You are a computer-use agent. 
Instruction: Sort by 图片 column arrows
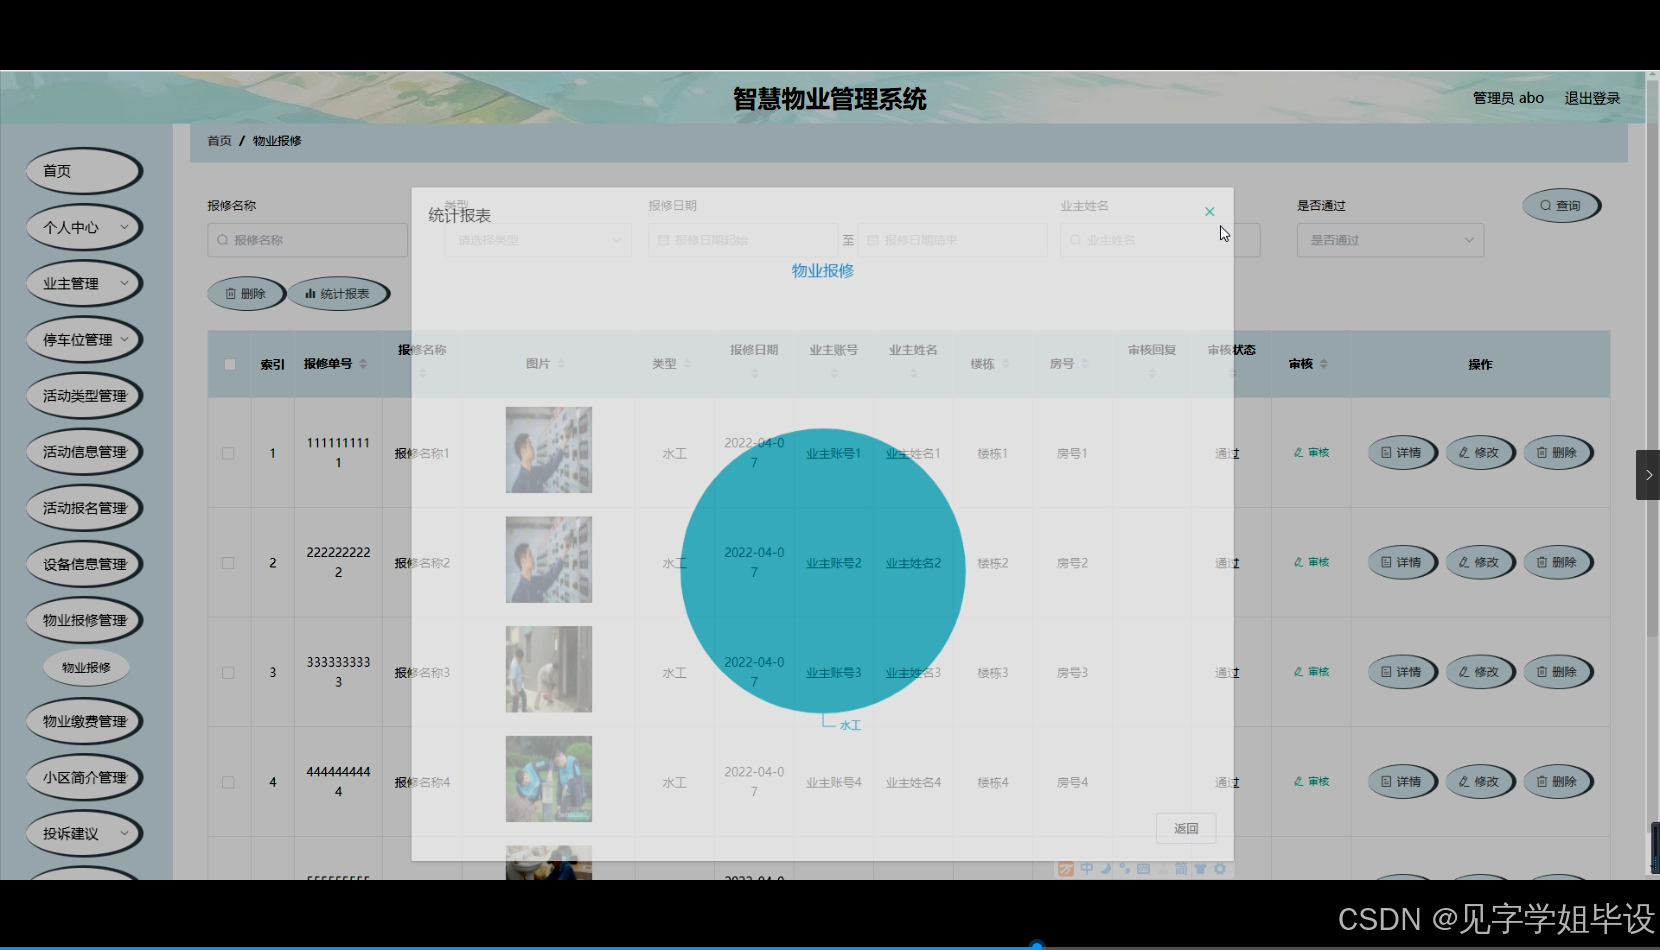tap(561, 364)
